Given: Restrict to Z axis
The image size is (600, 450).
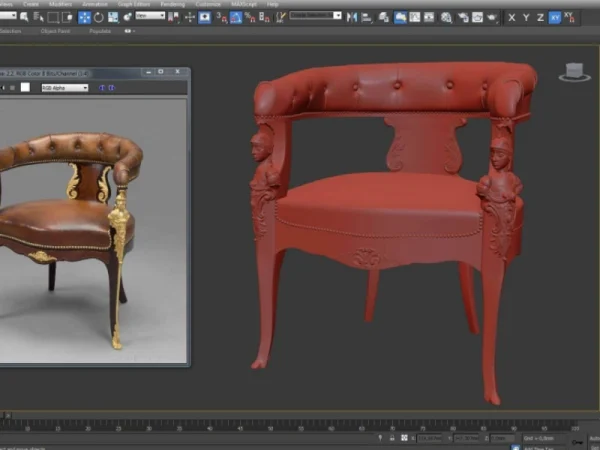Looking at the screenshot, I should tap(540, 18).
